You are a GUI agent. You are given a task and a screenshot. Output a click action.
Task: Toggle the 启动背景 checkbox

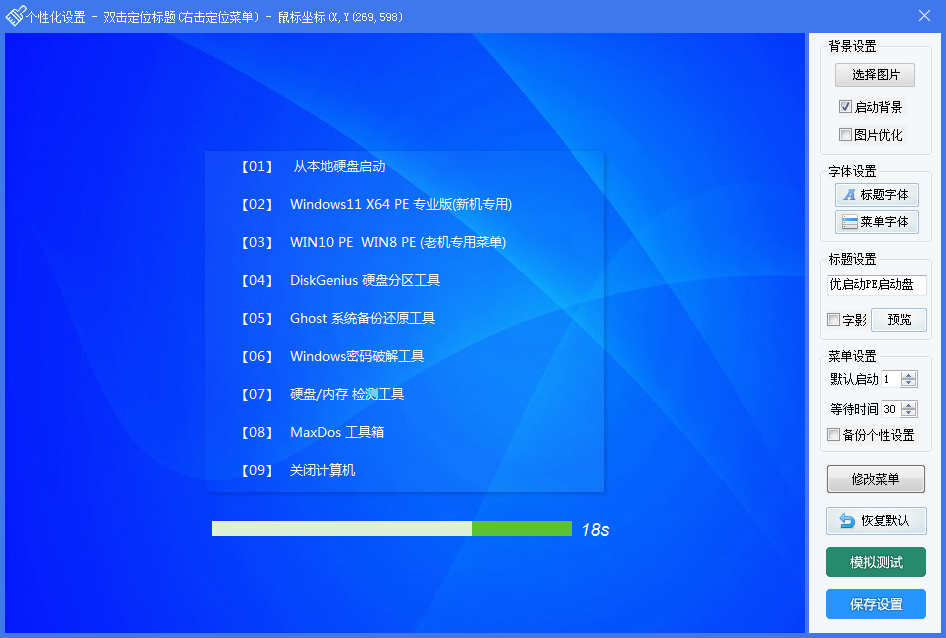pos(845,107)
